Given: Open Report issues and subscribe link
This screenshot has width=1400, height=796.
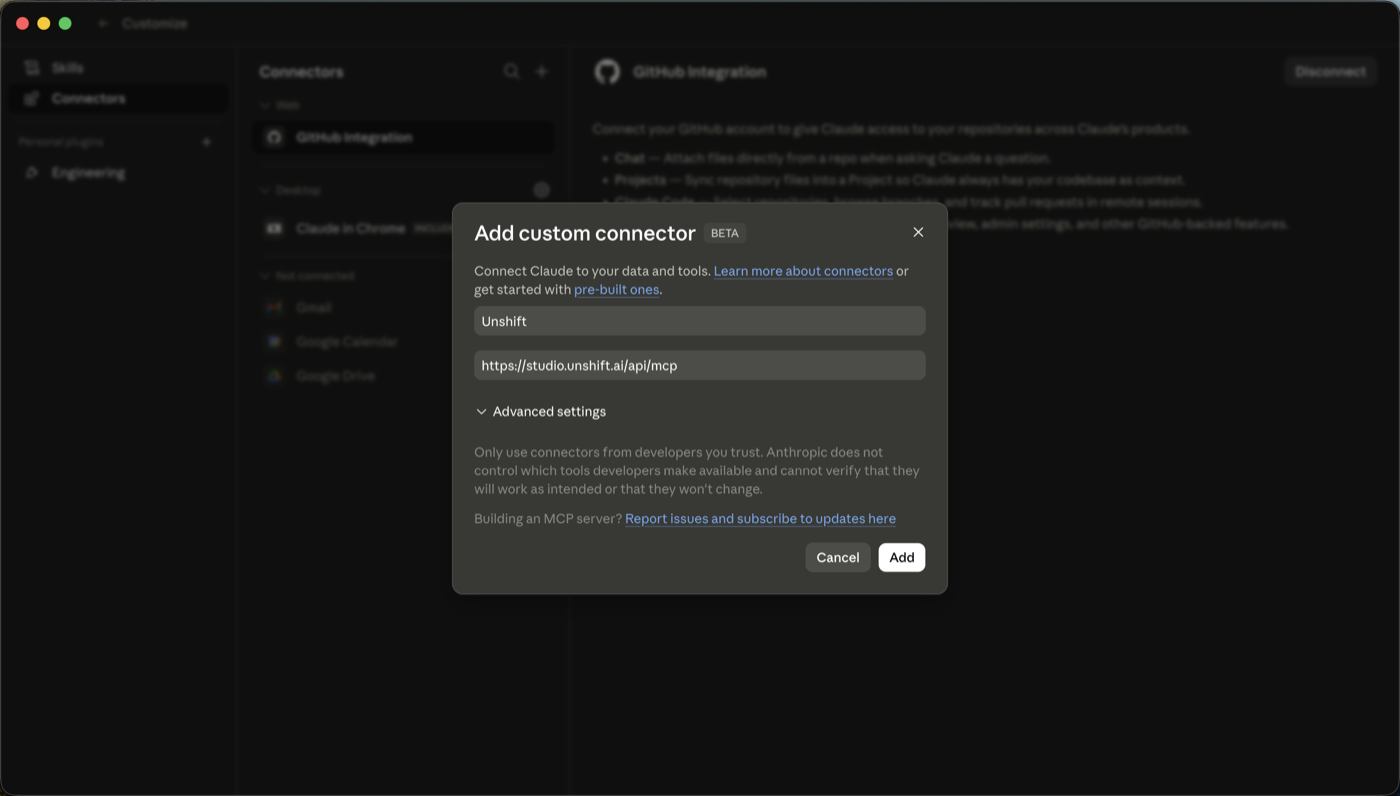Looking at the screenshot, I should [760, 518].
